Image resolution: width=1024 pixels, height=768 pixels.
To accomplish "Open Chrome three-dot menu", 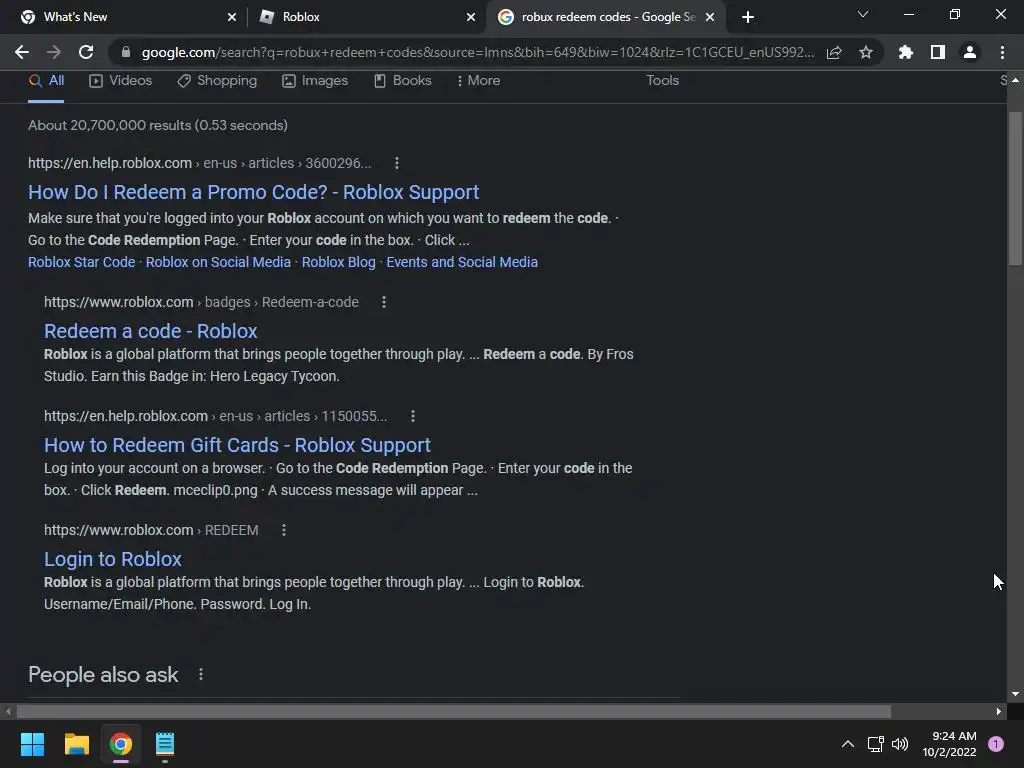I will [x=1002, y=52].
